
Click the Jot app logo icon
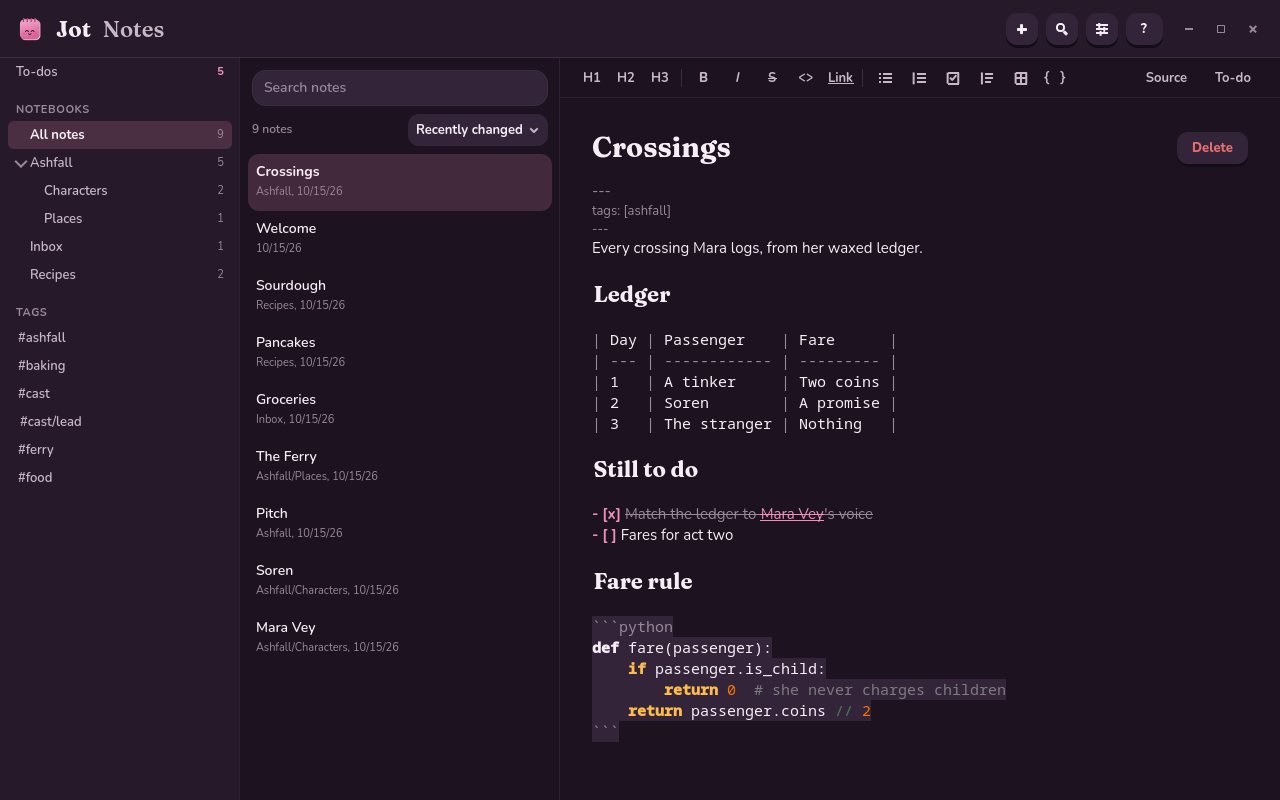coord(30,29)
